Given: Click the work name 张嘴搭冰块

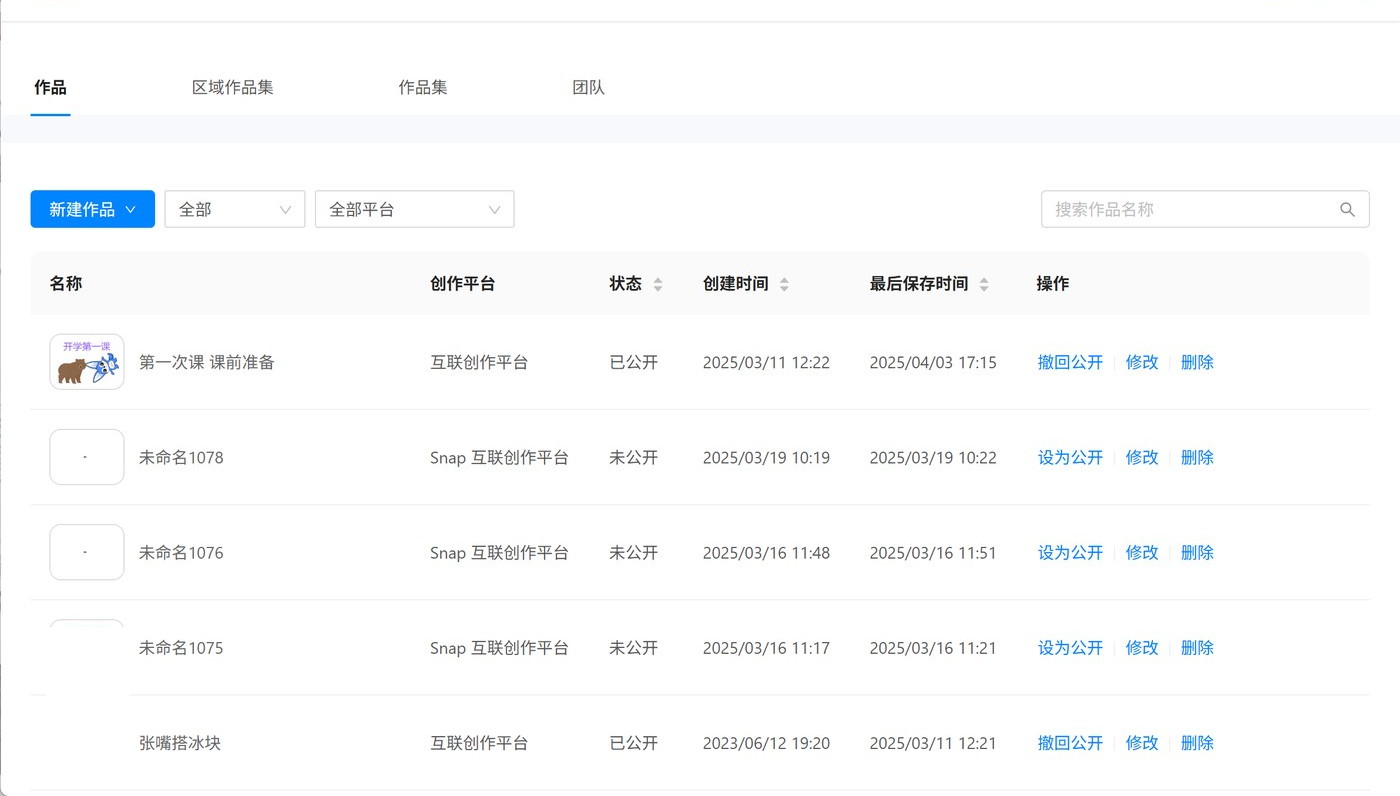Looking at the screenshot, I should [x=180, y=742].
